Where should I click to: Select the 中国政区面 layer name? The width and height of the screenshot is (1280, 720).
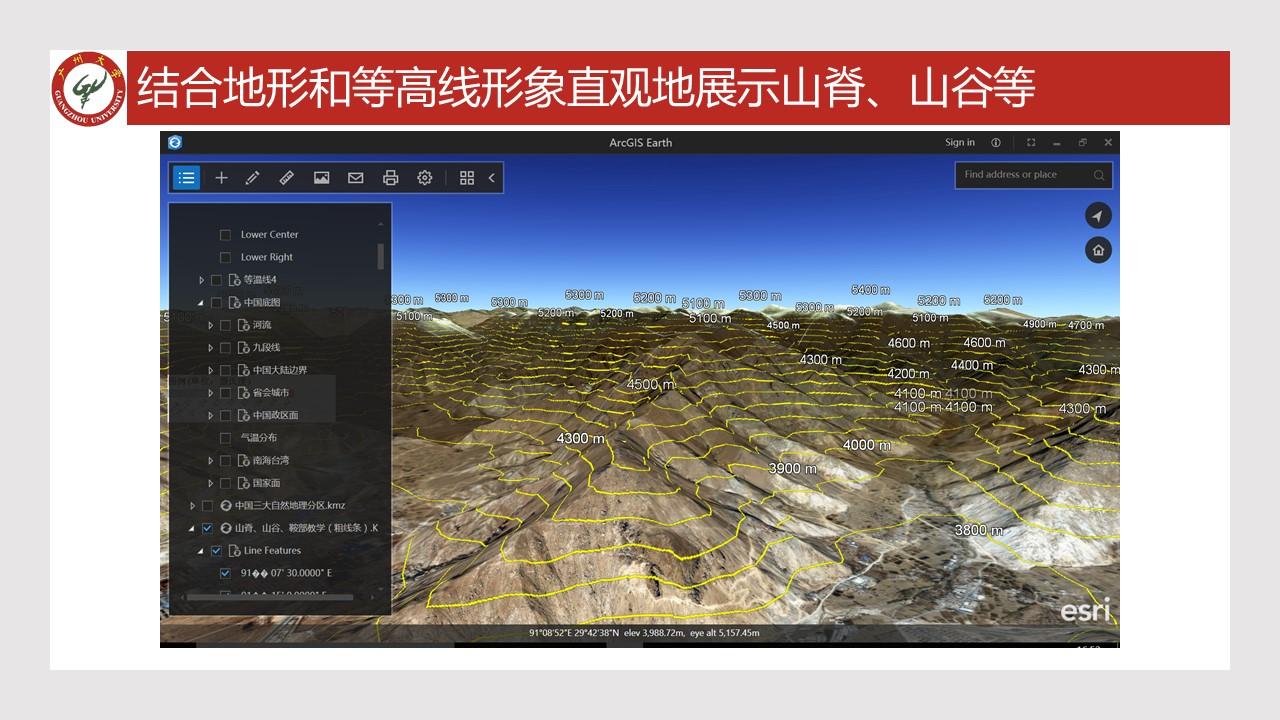[275, 415]
